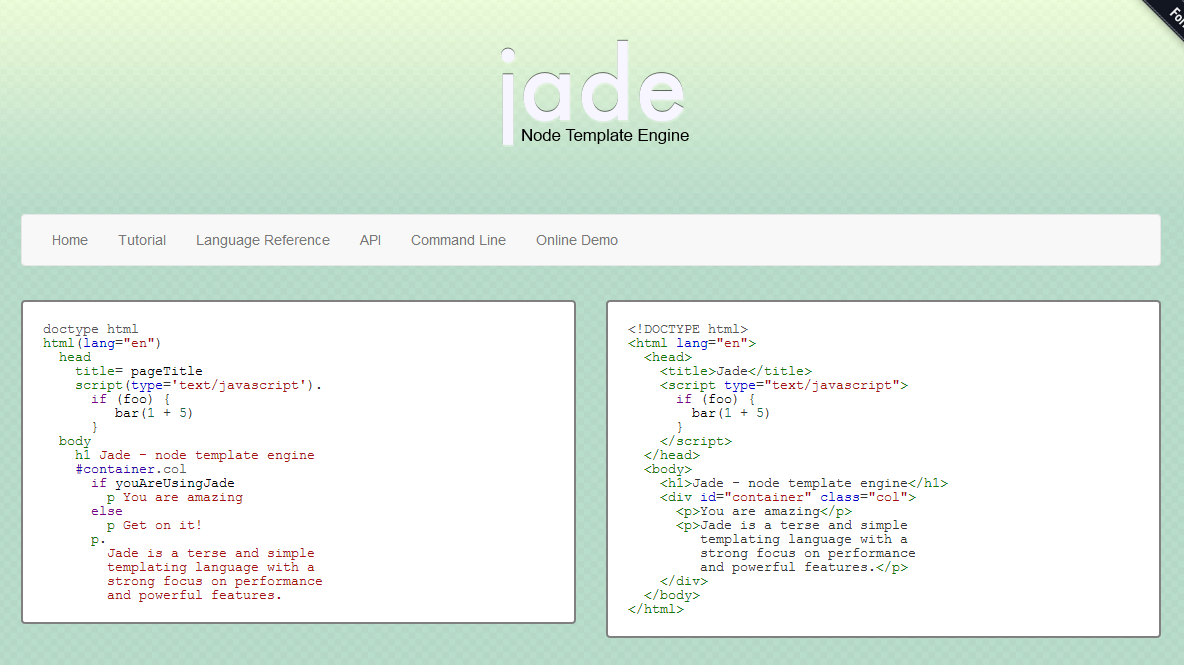Click '<title>Jade</title>' line
The width and height of the screenshot is (1184, 665).
(735, 371)
